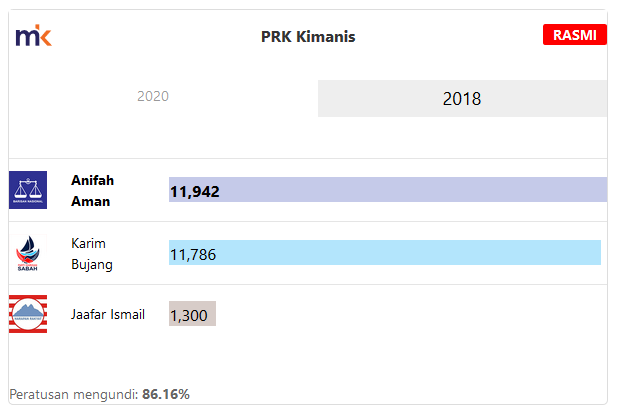Click the red RASMI badge

tap(575, 35)
